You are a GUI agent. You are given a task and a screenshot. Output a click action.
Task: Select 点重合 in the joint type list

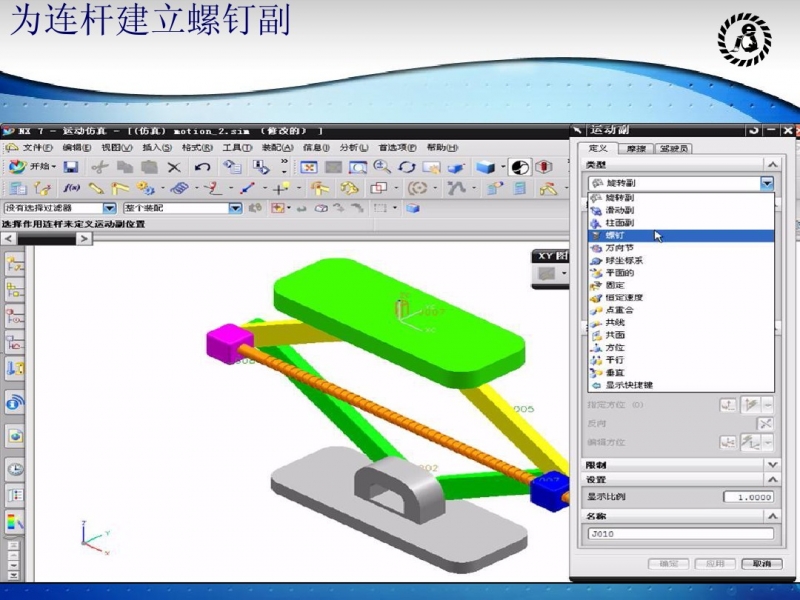point(681,310)
